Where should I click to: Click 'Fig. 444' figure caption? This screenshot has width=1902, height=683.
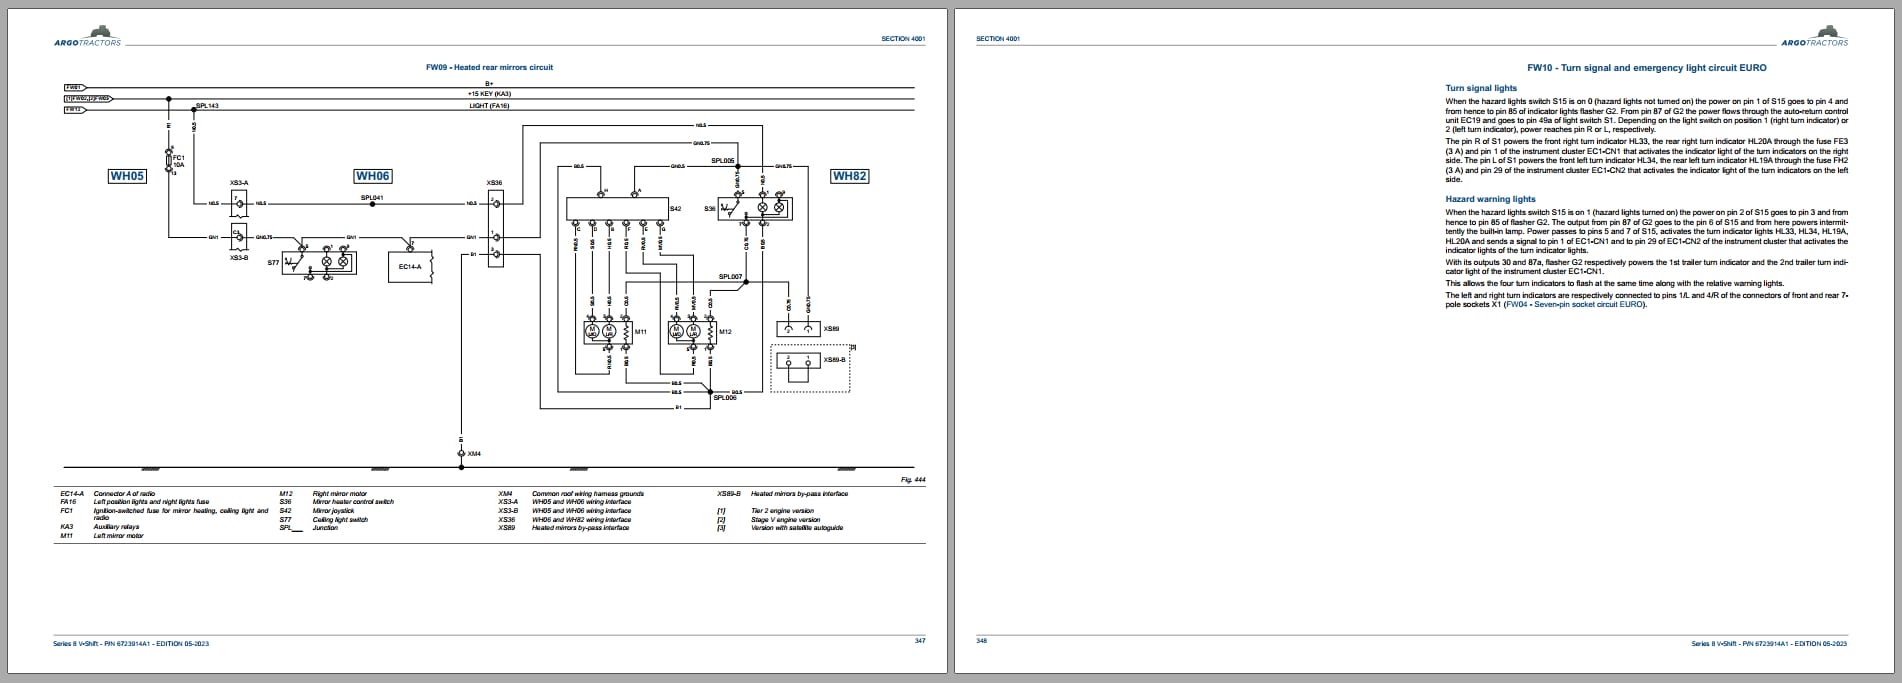point(913,480)
